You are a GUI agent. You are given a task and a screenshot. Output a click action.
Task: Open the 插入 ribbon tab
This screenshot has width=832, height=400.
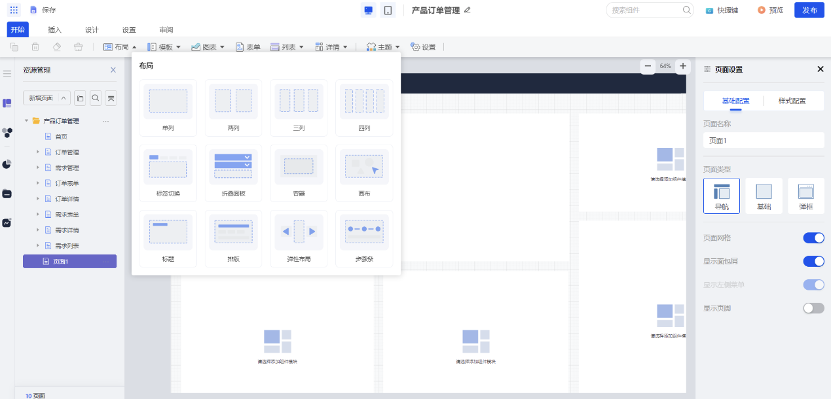(55, 30)
